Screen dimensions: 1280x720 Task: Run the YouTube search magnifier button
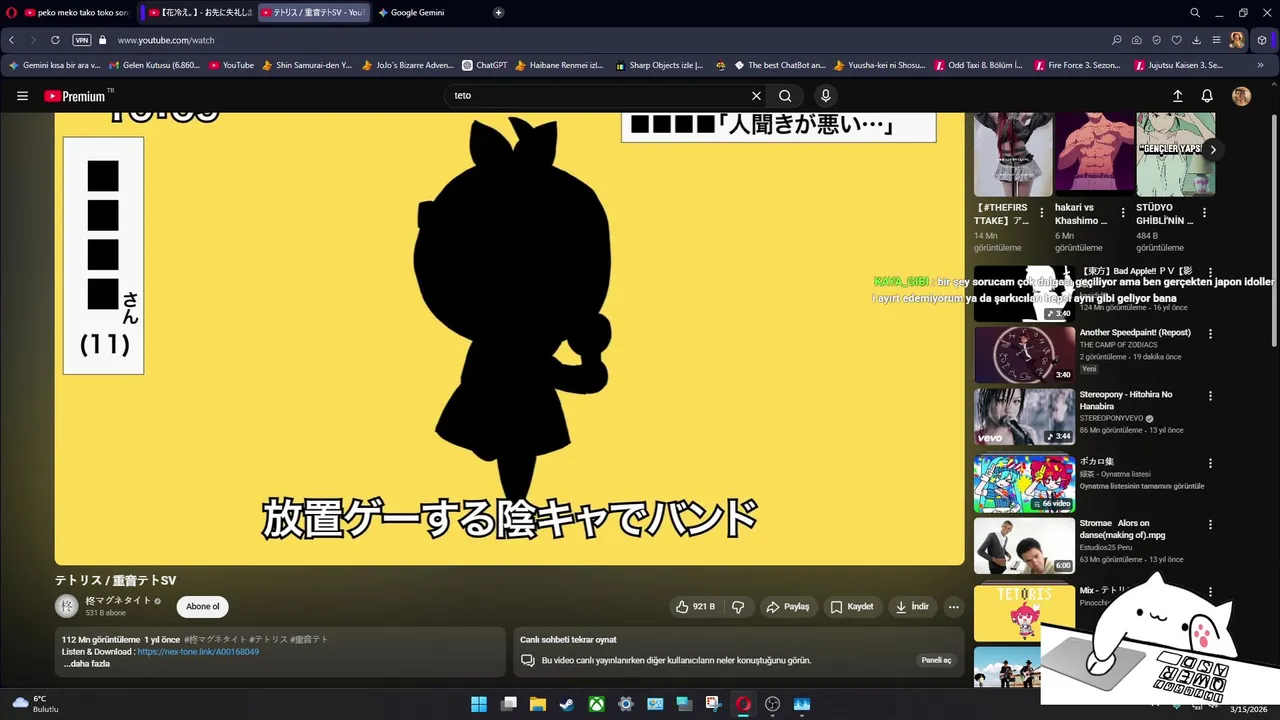tap(785, 96)
